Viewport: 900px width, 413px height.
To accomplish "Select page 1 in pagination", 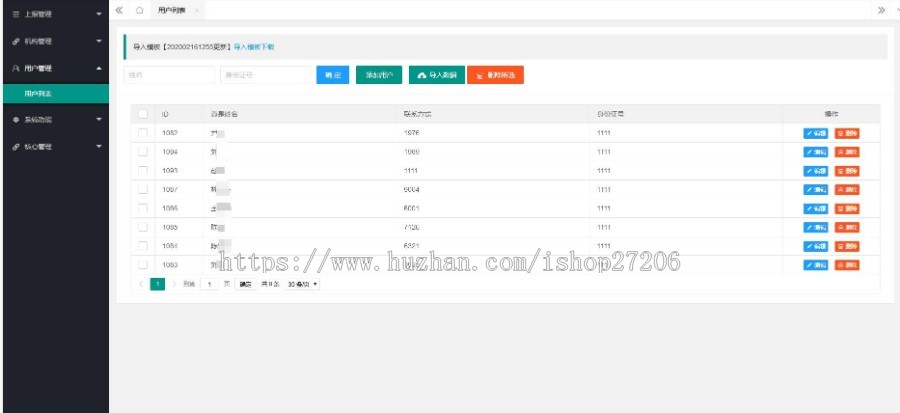I will pyautogui.click(x=157, y=284).
